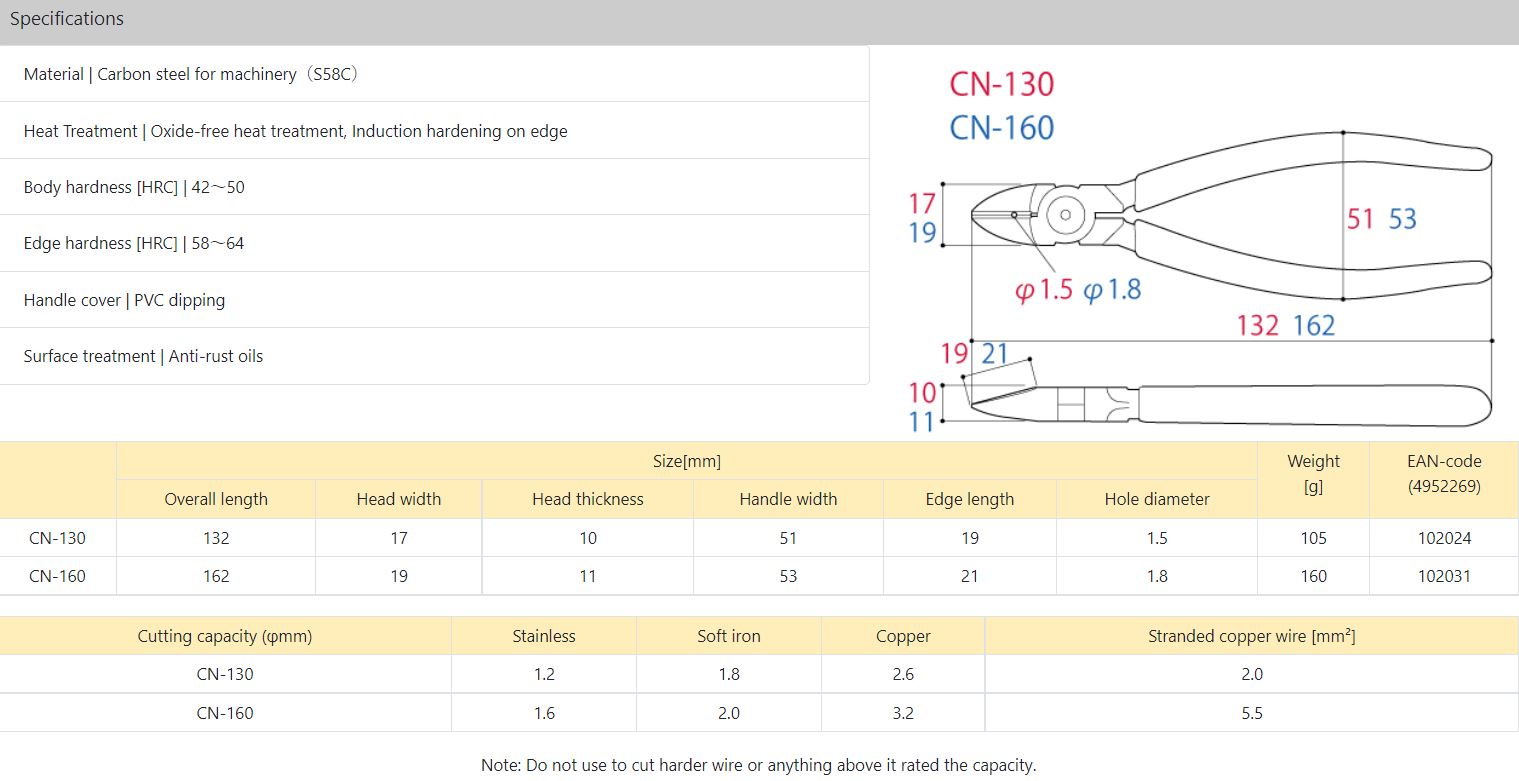Click the pivot joint circle on the pliers diagram
This screenshot has width=1519, height=781.
click(x=1065, y=214)
